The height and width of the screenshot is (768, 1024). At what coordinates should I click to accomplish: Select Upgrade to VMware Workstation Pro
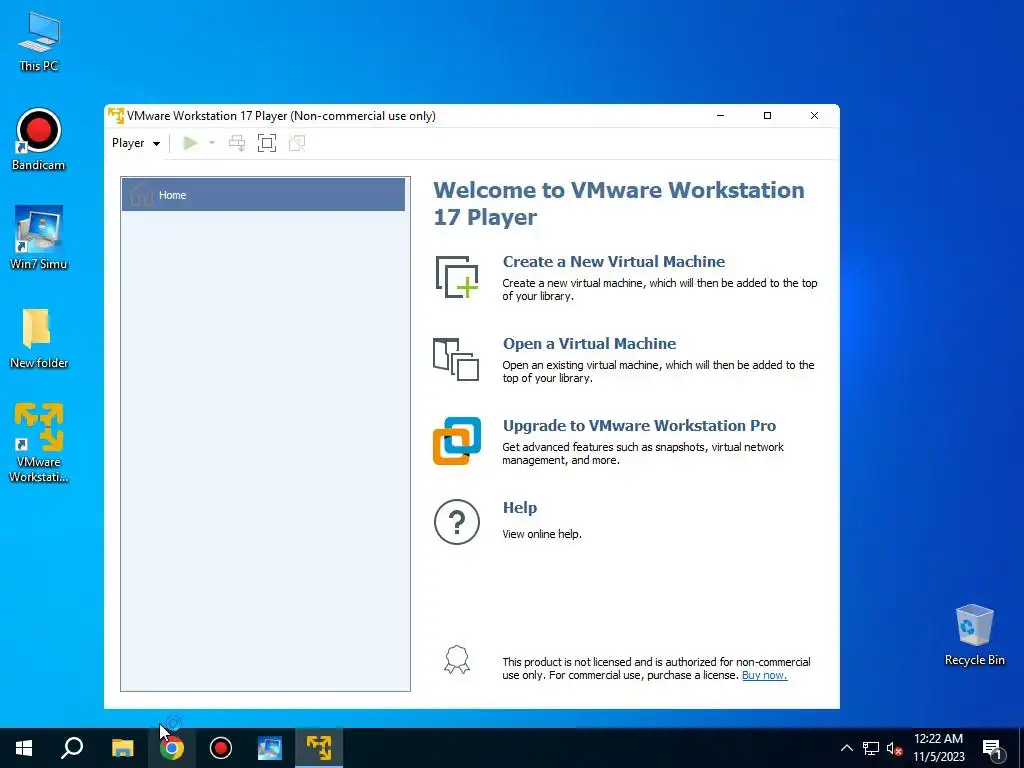pyautogui.click(x=639, y=426)
